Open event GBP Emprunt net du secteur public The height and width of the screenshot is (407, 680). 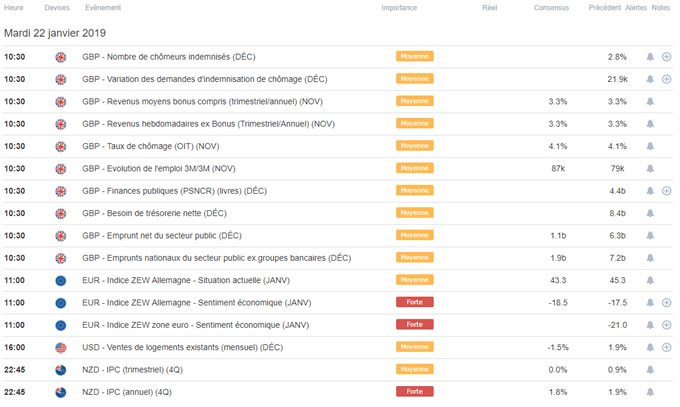pyautogui.click(x=162, y=236)
